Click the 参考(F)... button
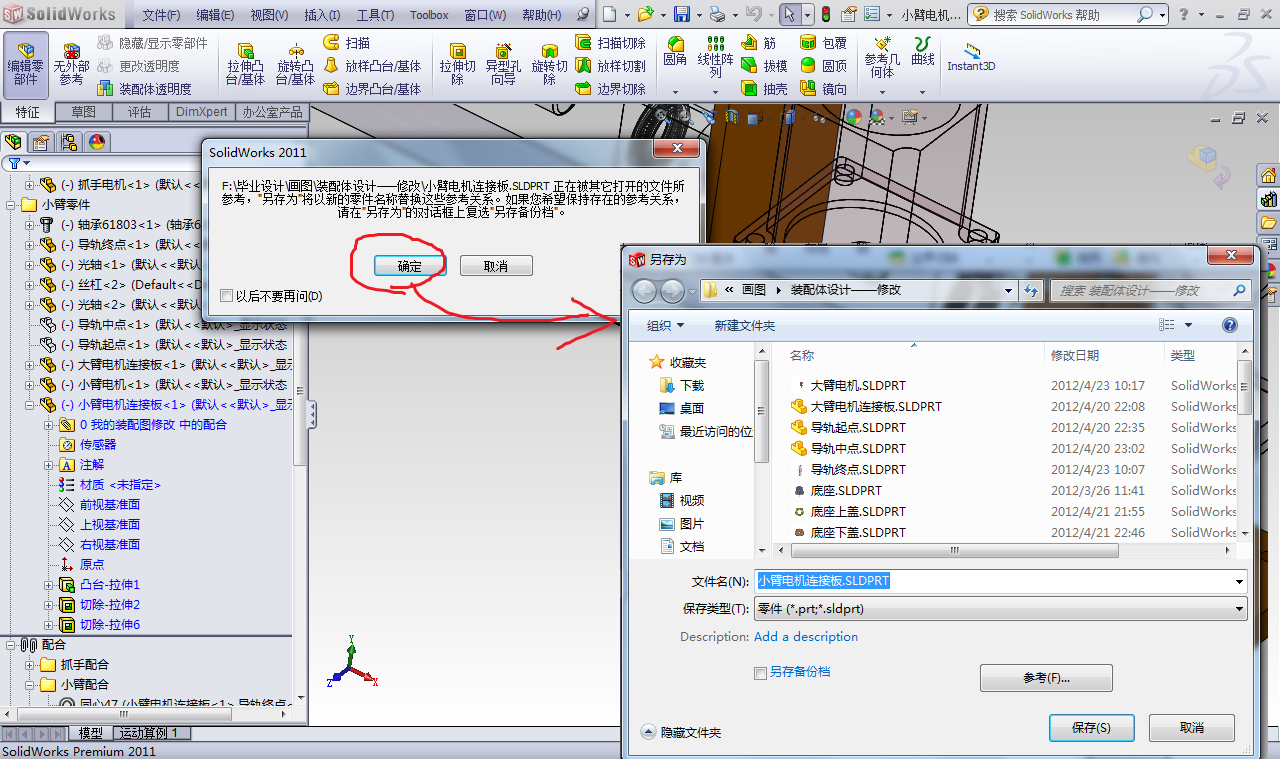Viewport: 1280px width, 759px height. click(x=1046, y=678)
